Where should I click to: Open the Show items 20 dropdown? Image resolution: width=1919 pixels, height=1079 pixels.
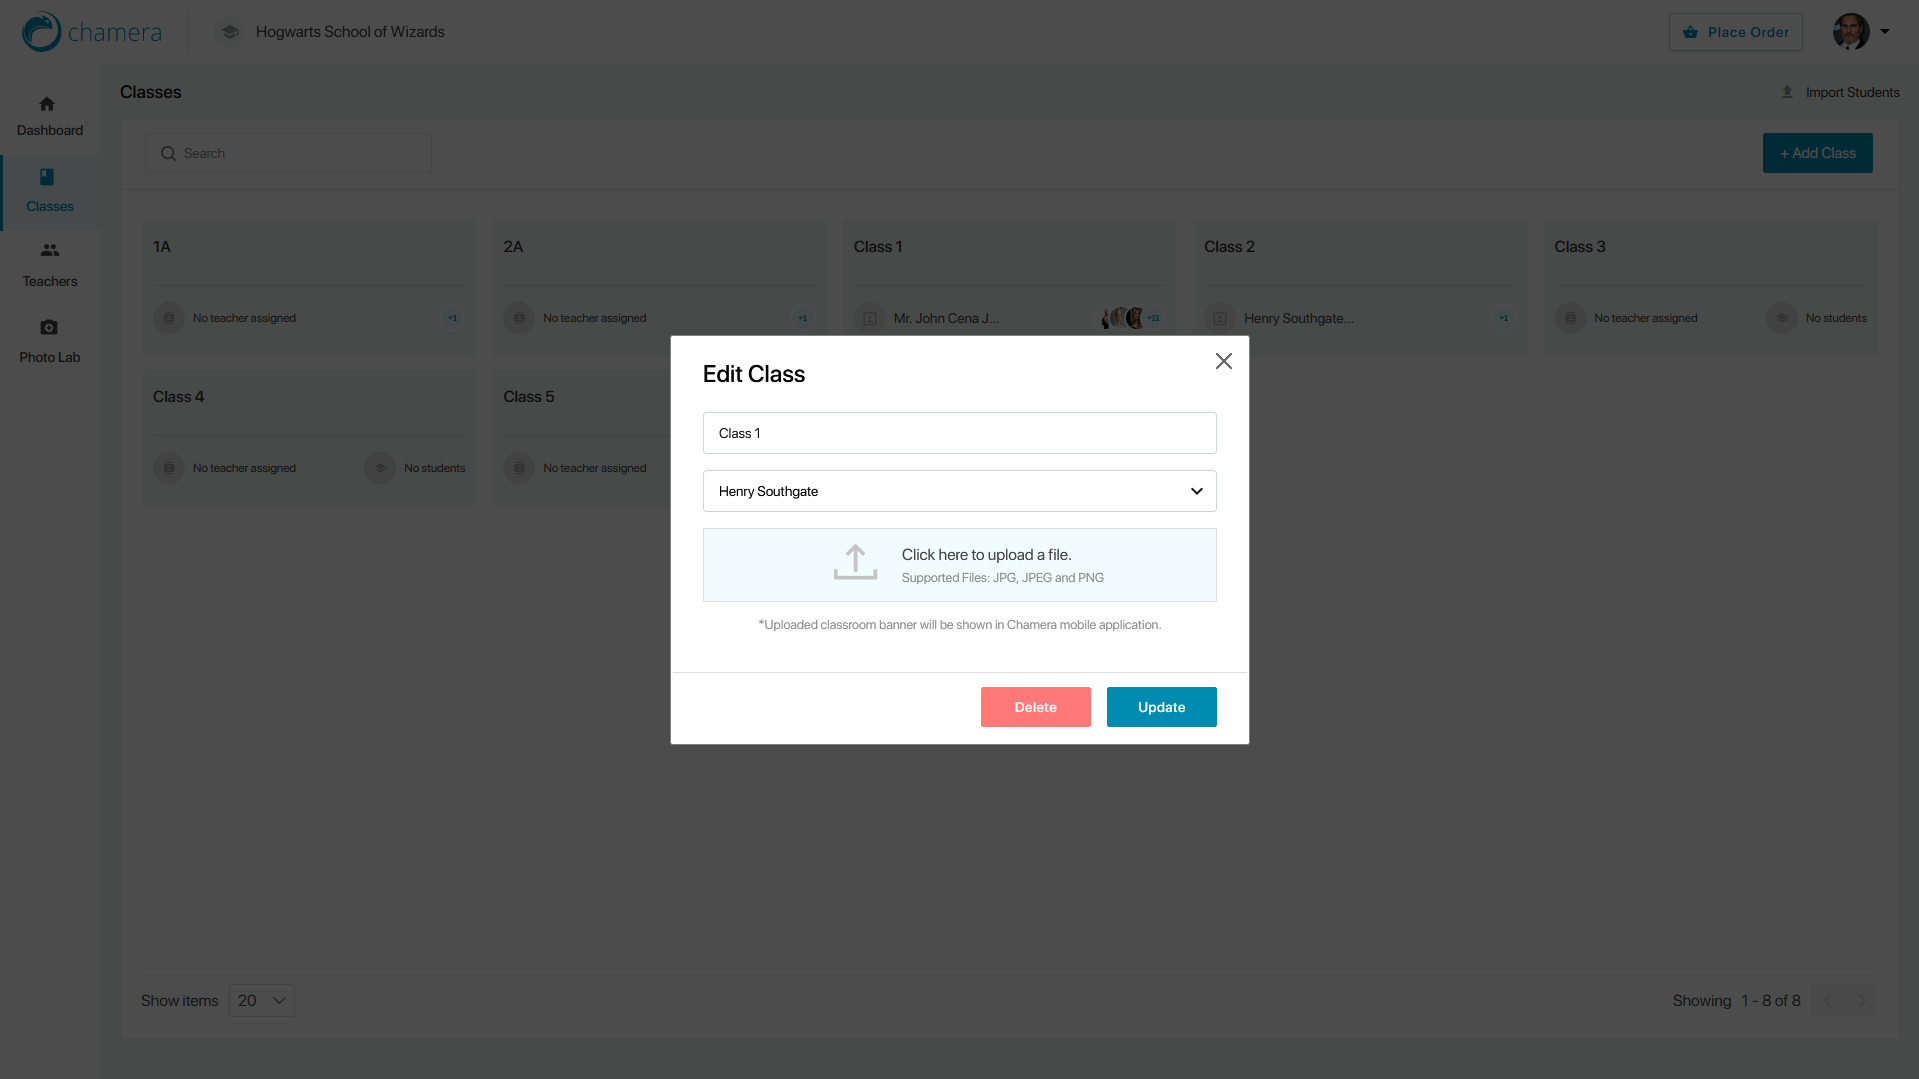click(x=262, y=1000)
